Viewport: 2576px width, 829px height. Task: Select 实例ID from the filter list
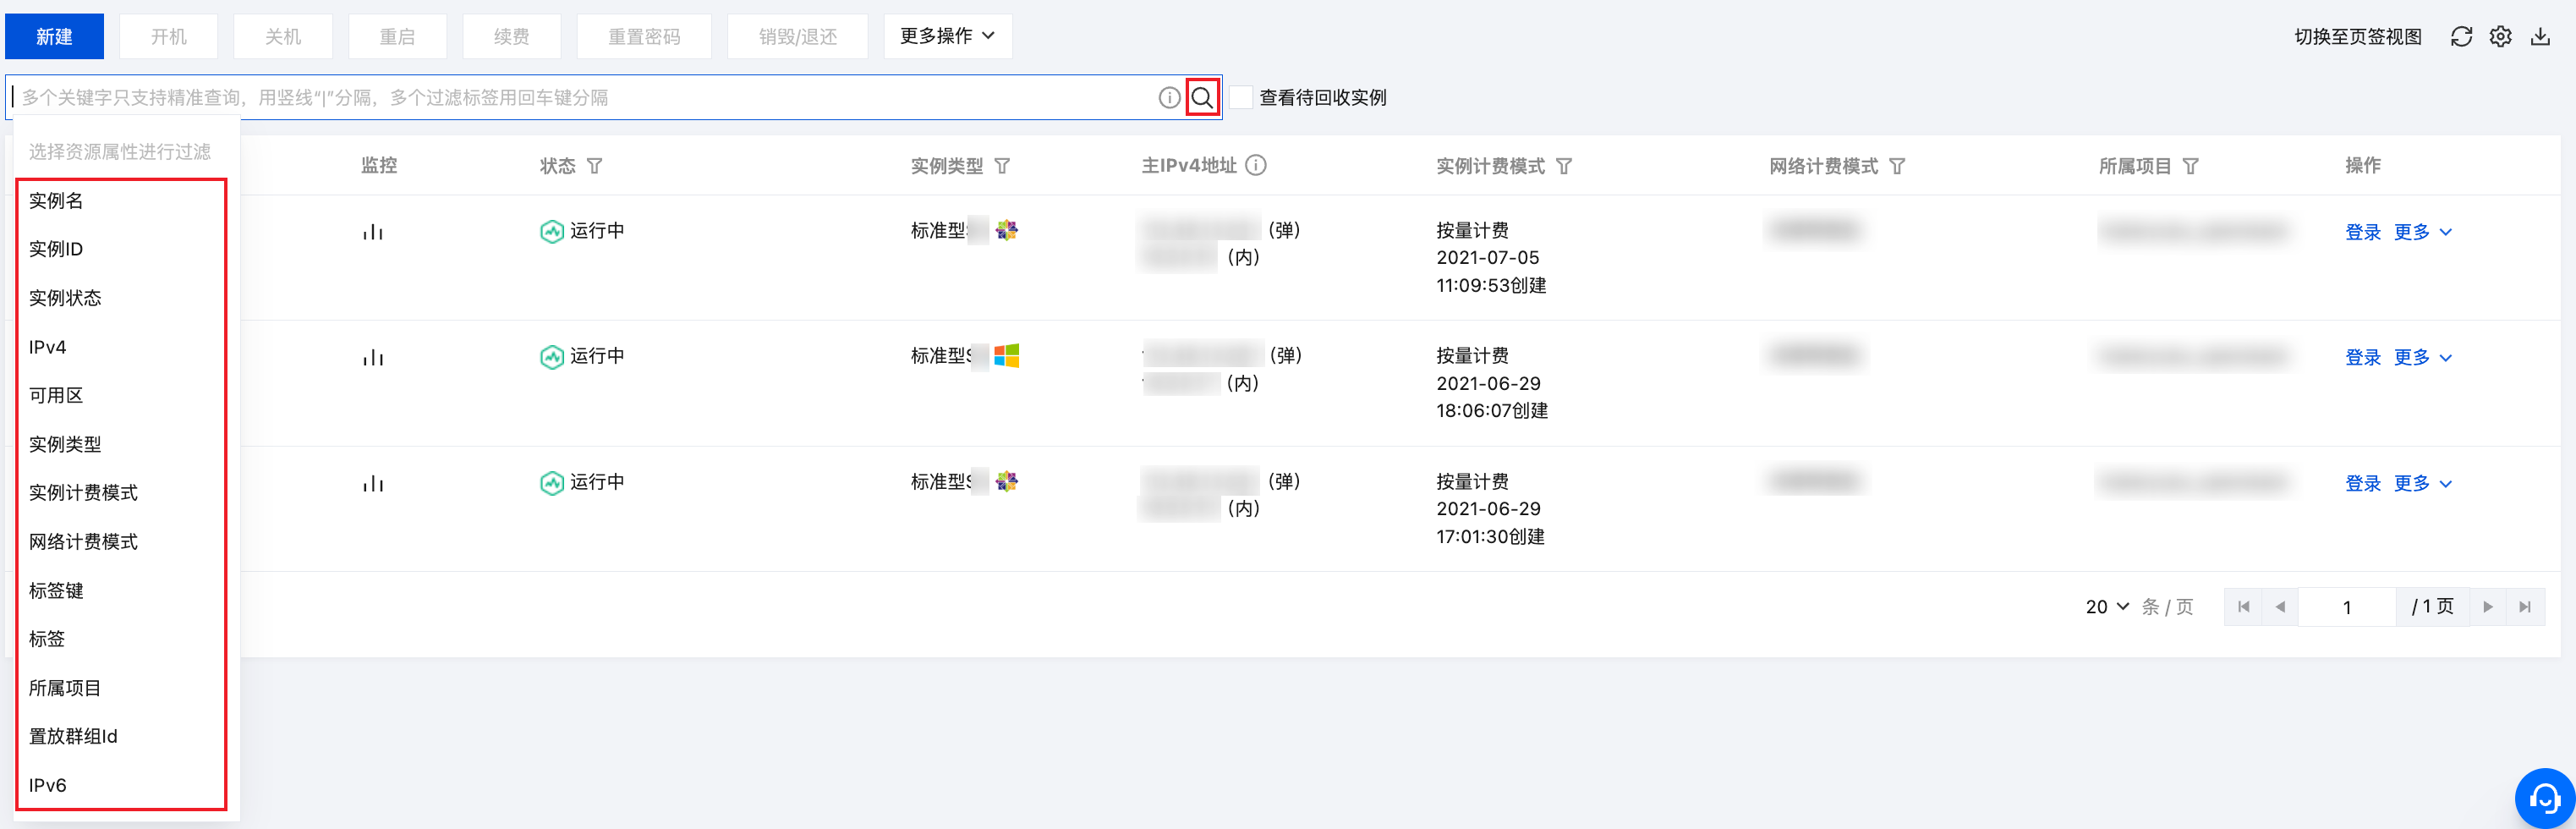click(56, 249)
